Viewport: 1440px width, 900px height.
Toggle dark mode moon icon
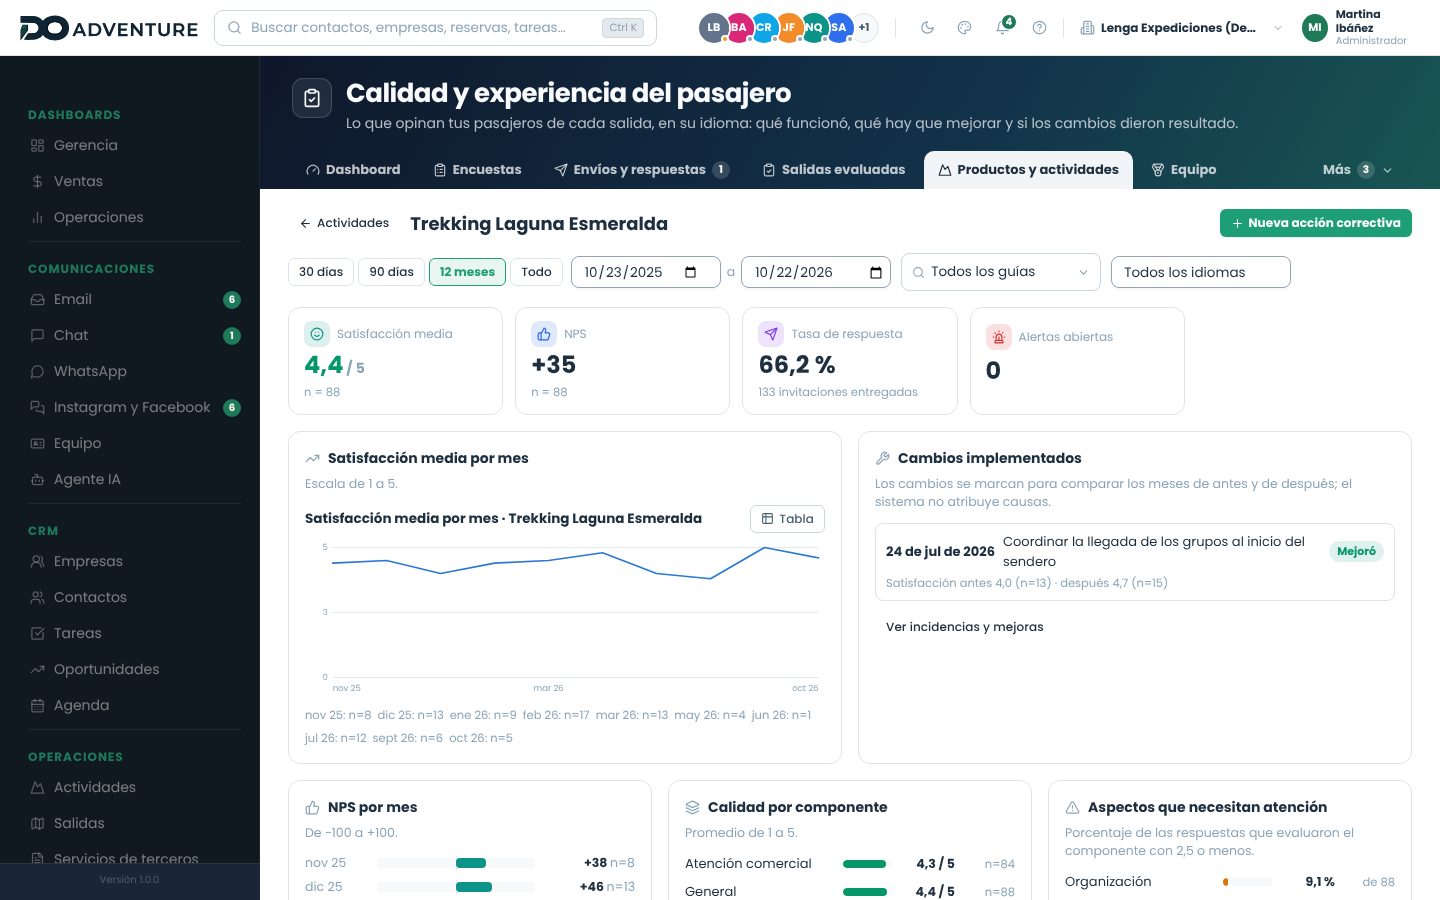tap(927, 28)
